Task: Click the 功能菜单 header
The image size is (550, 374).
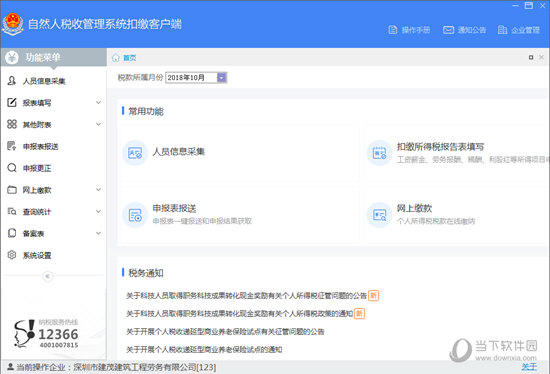Action: coord(54,57)
